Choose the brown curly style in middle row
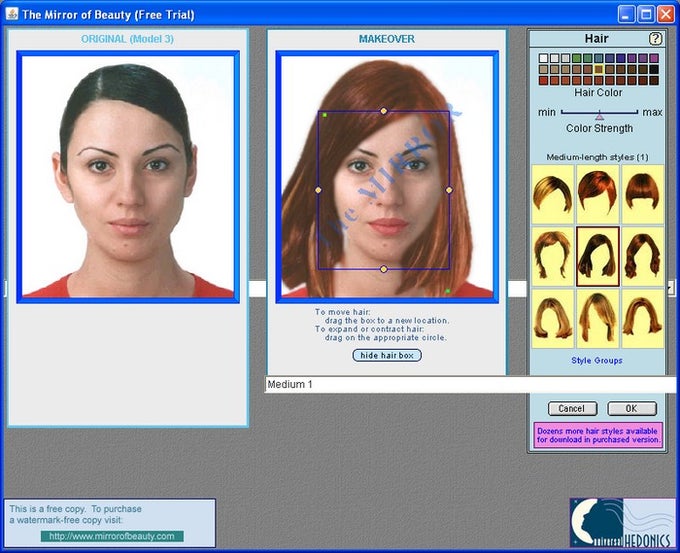Image resolution: width=680 pixels, height=553 pixels. [x=642, y=256]
